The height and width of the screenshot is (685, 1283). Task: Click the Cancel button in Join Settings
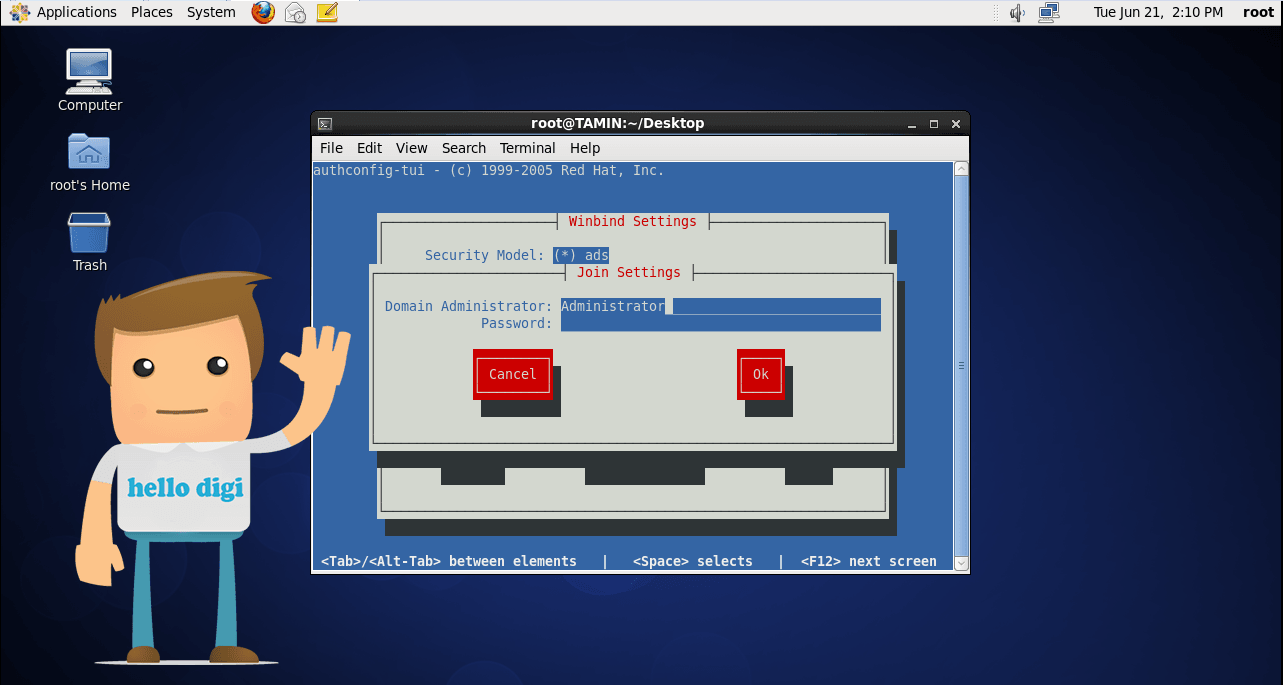[512, 374]
